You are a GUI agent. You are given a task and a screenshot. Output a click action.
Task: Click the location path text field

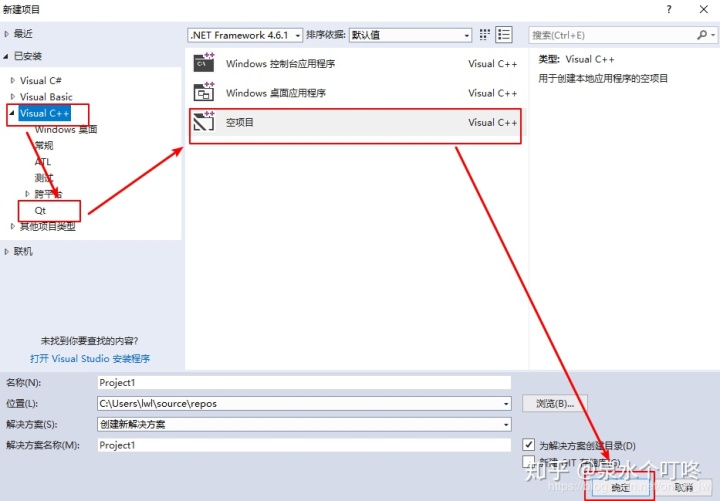299,404
